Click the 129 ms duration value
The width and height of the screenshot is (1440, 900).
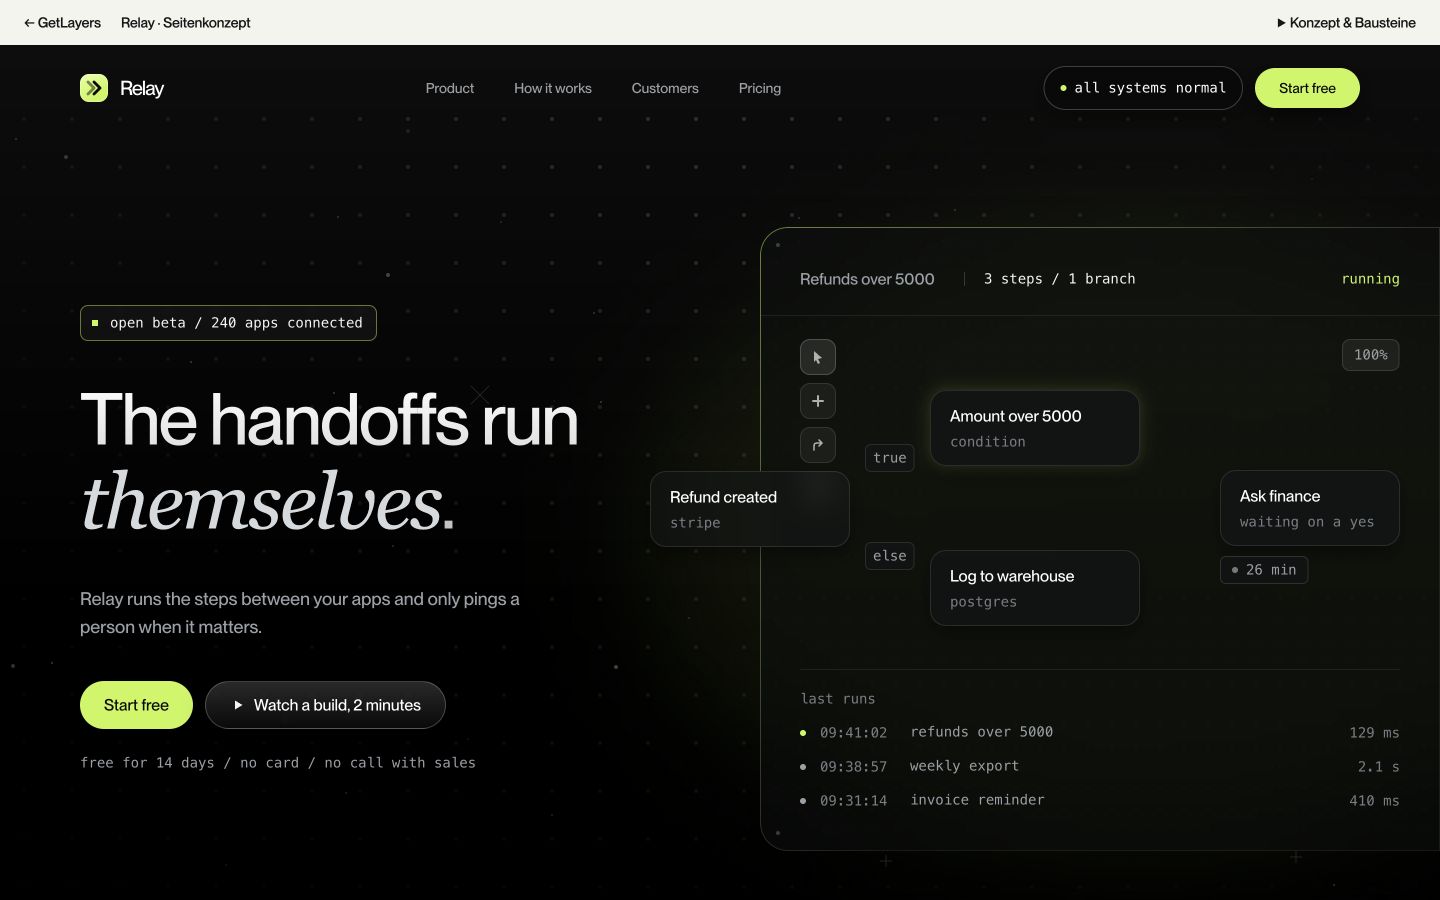tap(1374, 733)
